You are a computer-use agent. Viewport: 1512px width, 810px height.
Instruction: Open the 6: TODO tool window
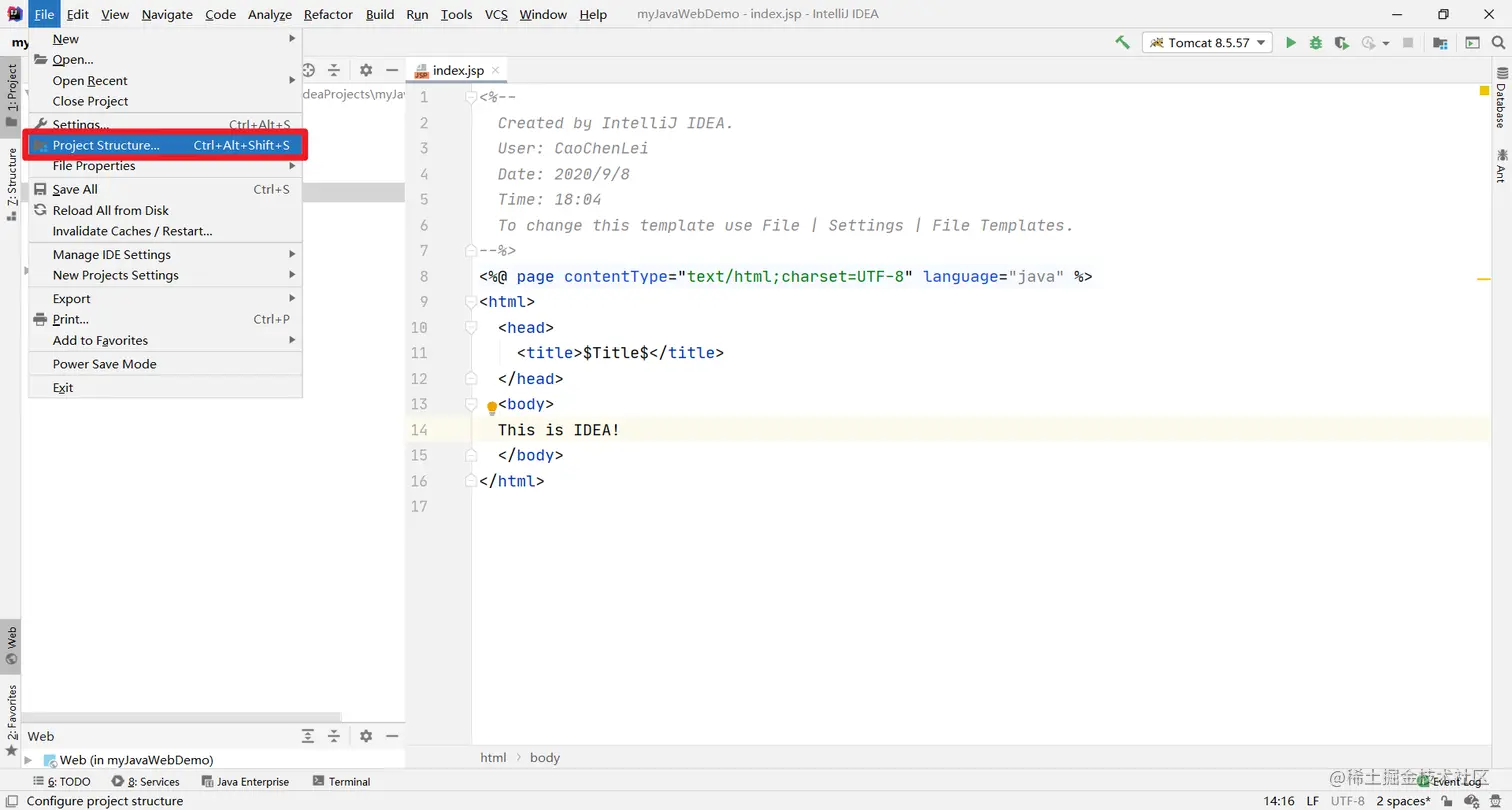pyautogui.click(x=61, y=782)
